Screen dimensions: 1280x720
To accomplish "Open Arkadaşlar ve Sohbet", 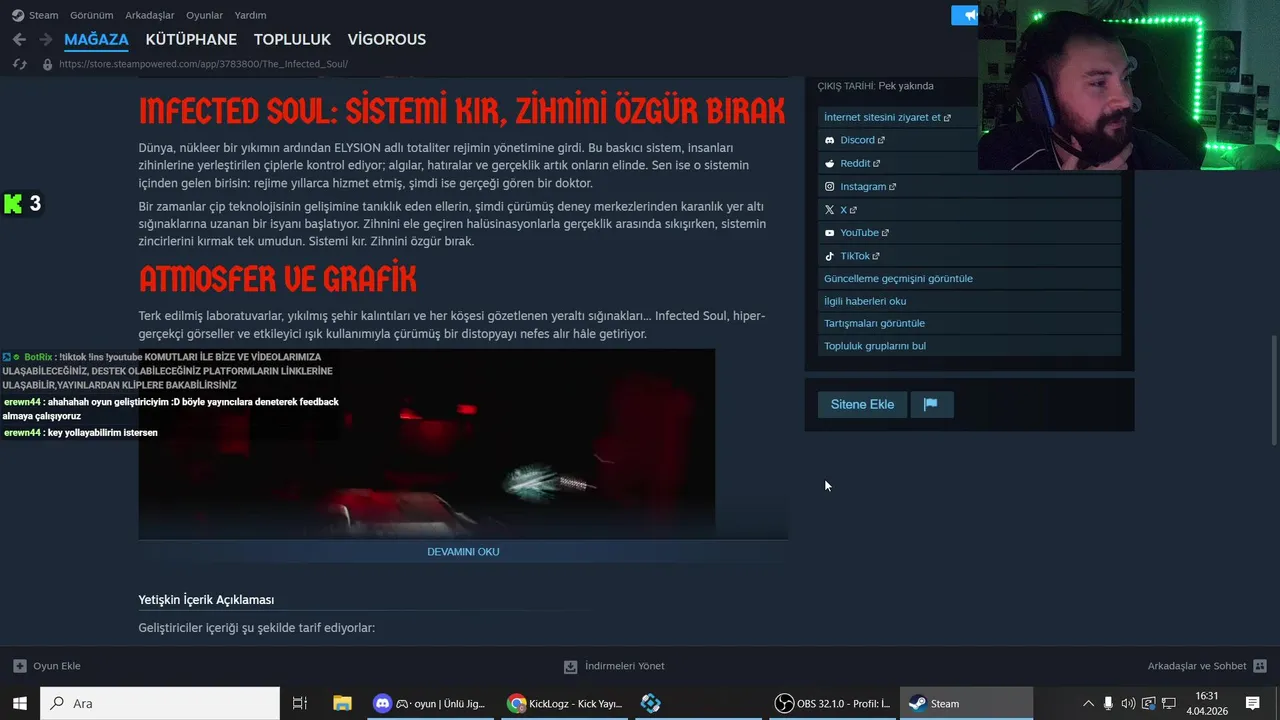I will point(1207,666).
